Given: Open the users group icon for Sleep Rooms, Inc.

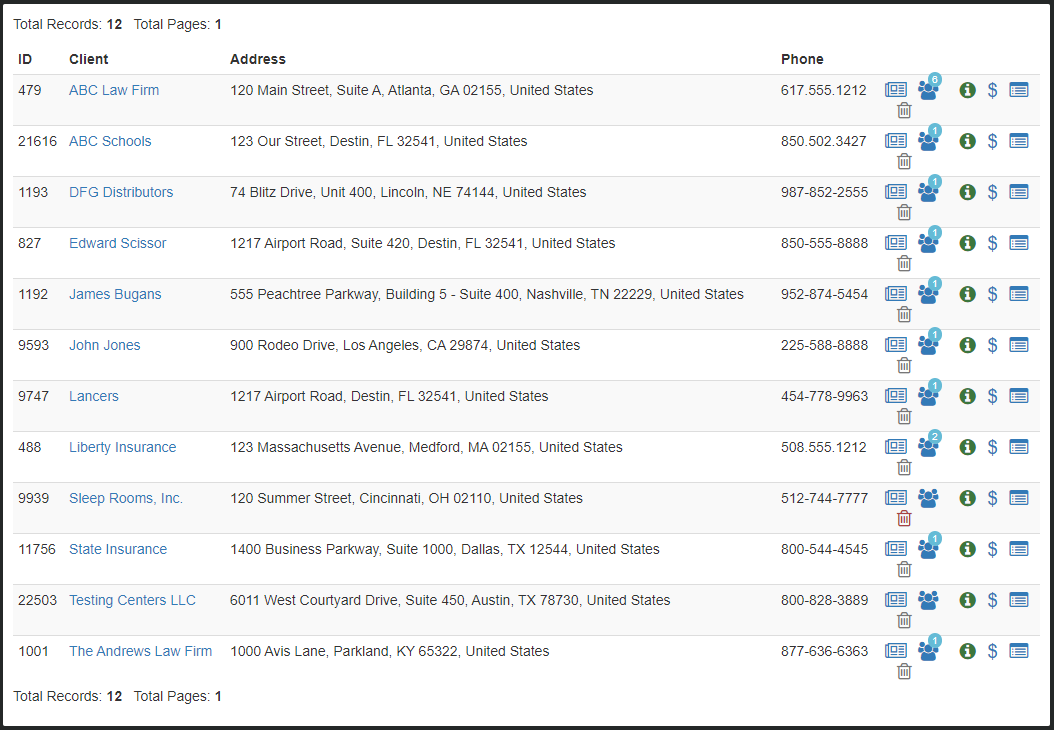Looking at the screenshot, I should point(928,499).
